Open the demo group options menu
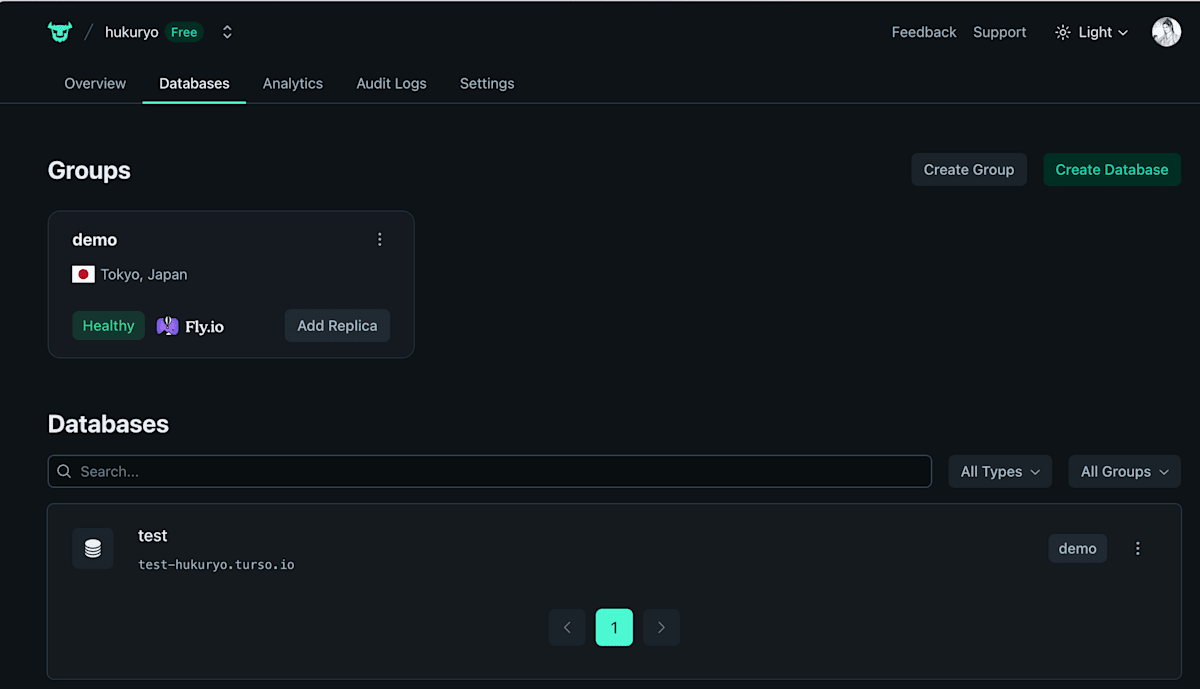The width and height of the screenshot is (1200, 689). pos(379,239)
